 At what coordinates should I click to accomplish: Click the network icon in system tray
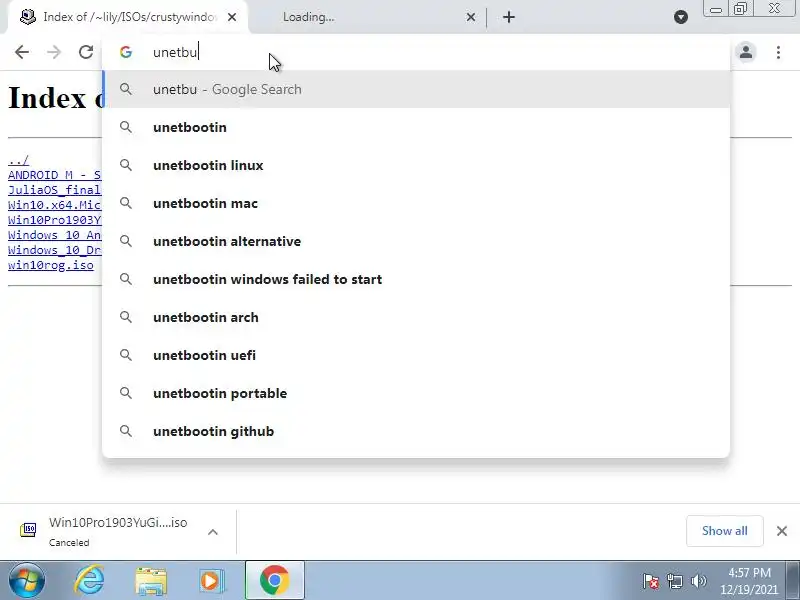(674, 581)
